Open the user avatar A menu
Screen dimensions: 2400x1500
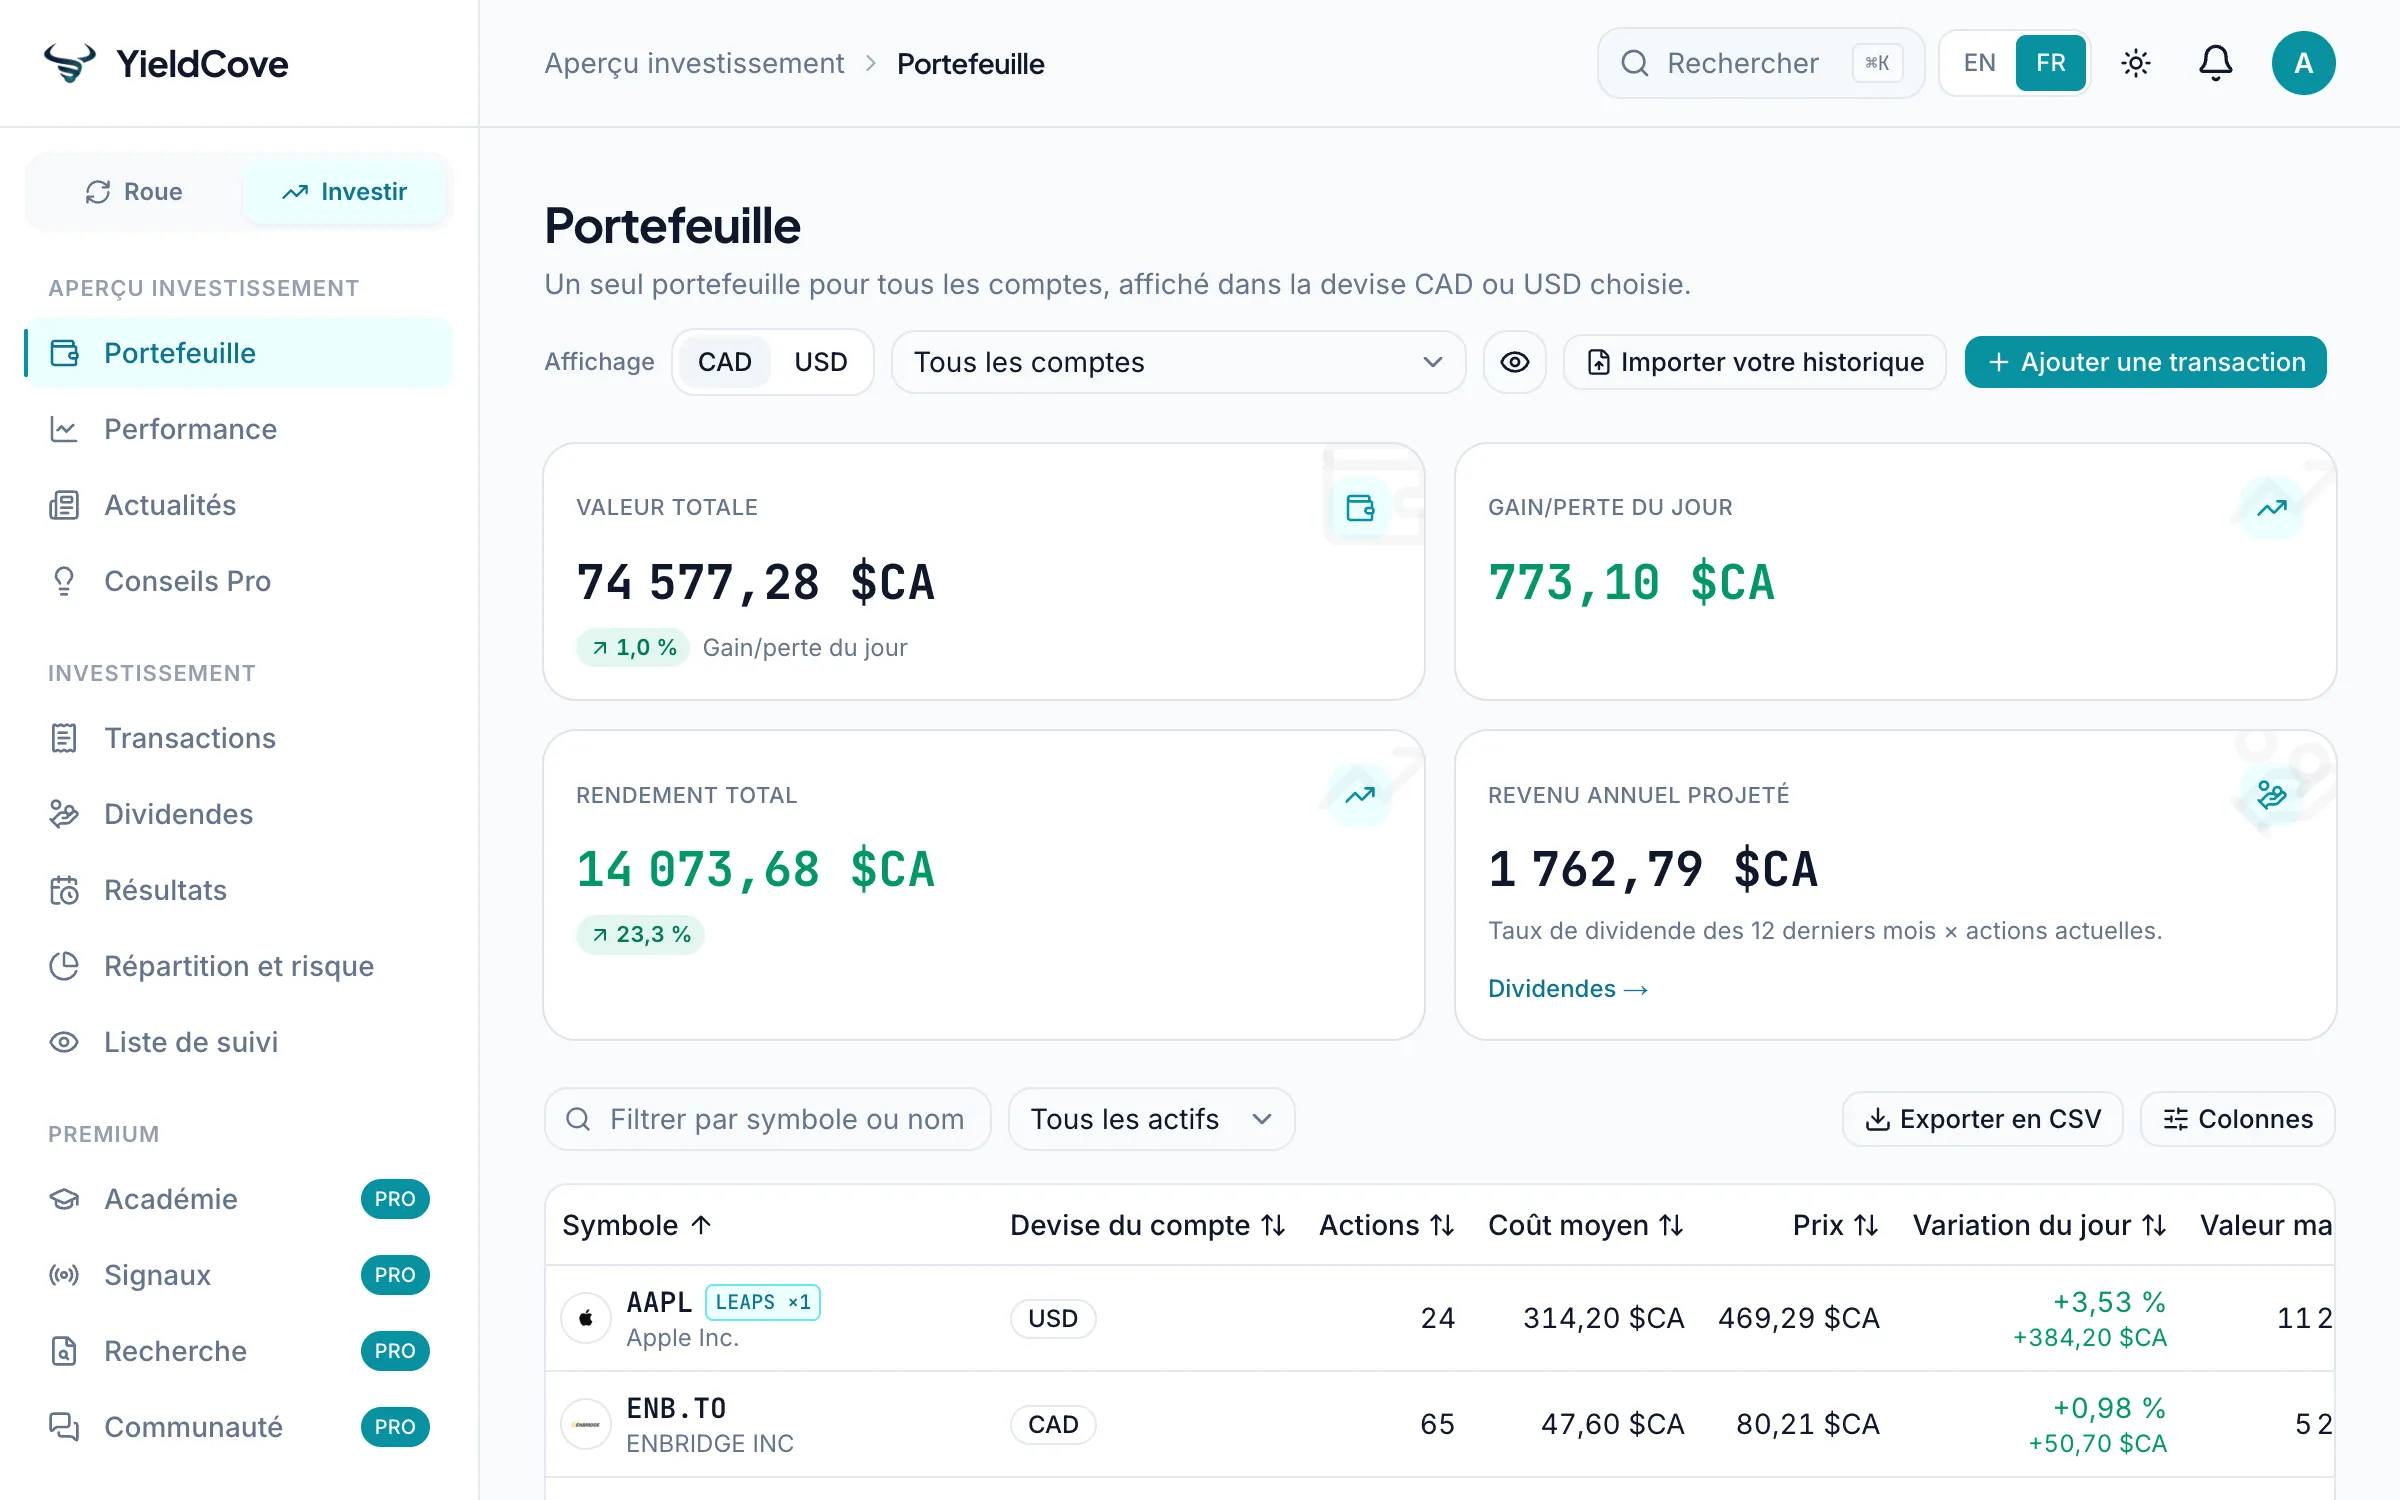point(2304,63)
